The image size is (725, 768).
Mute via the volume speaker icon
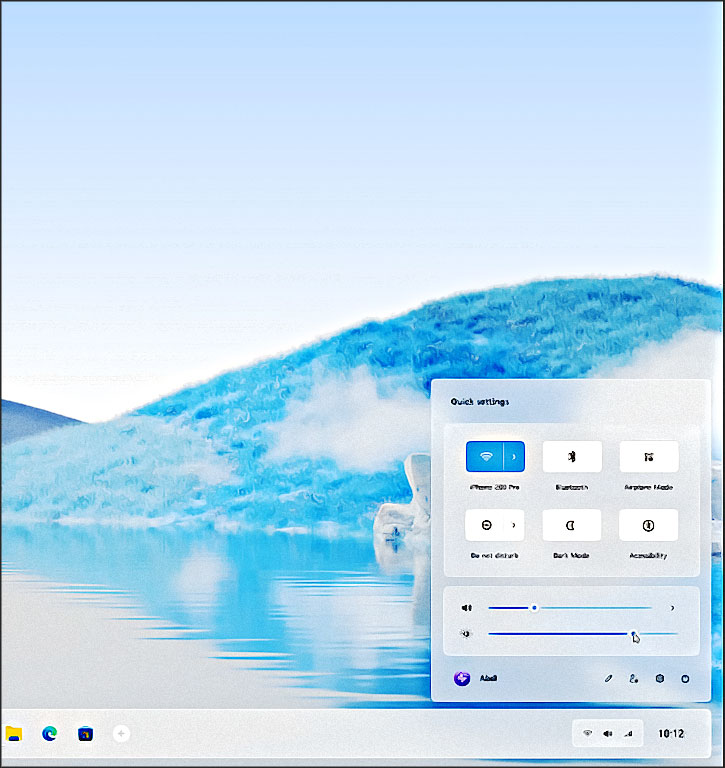(x=466, y=608)
